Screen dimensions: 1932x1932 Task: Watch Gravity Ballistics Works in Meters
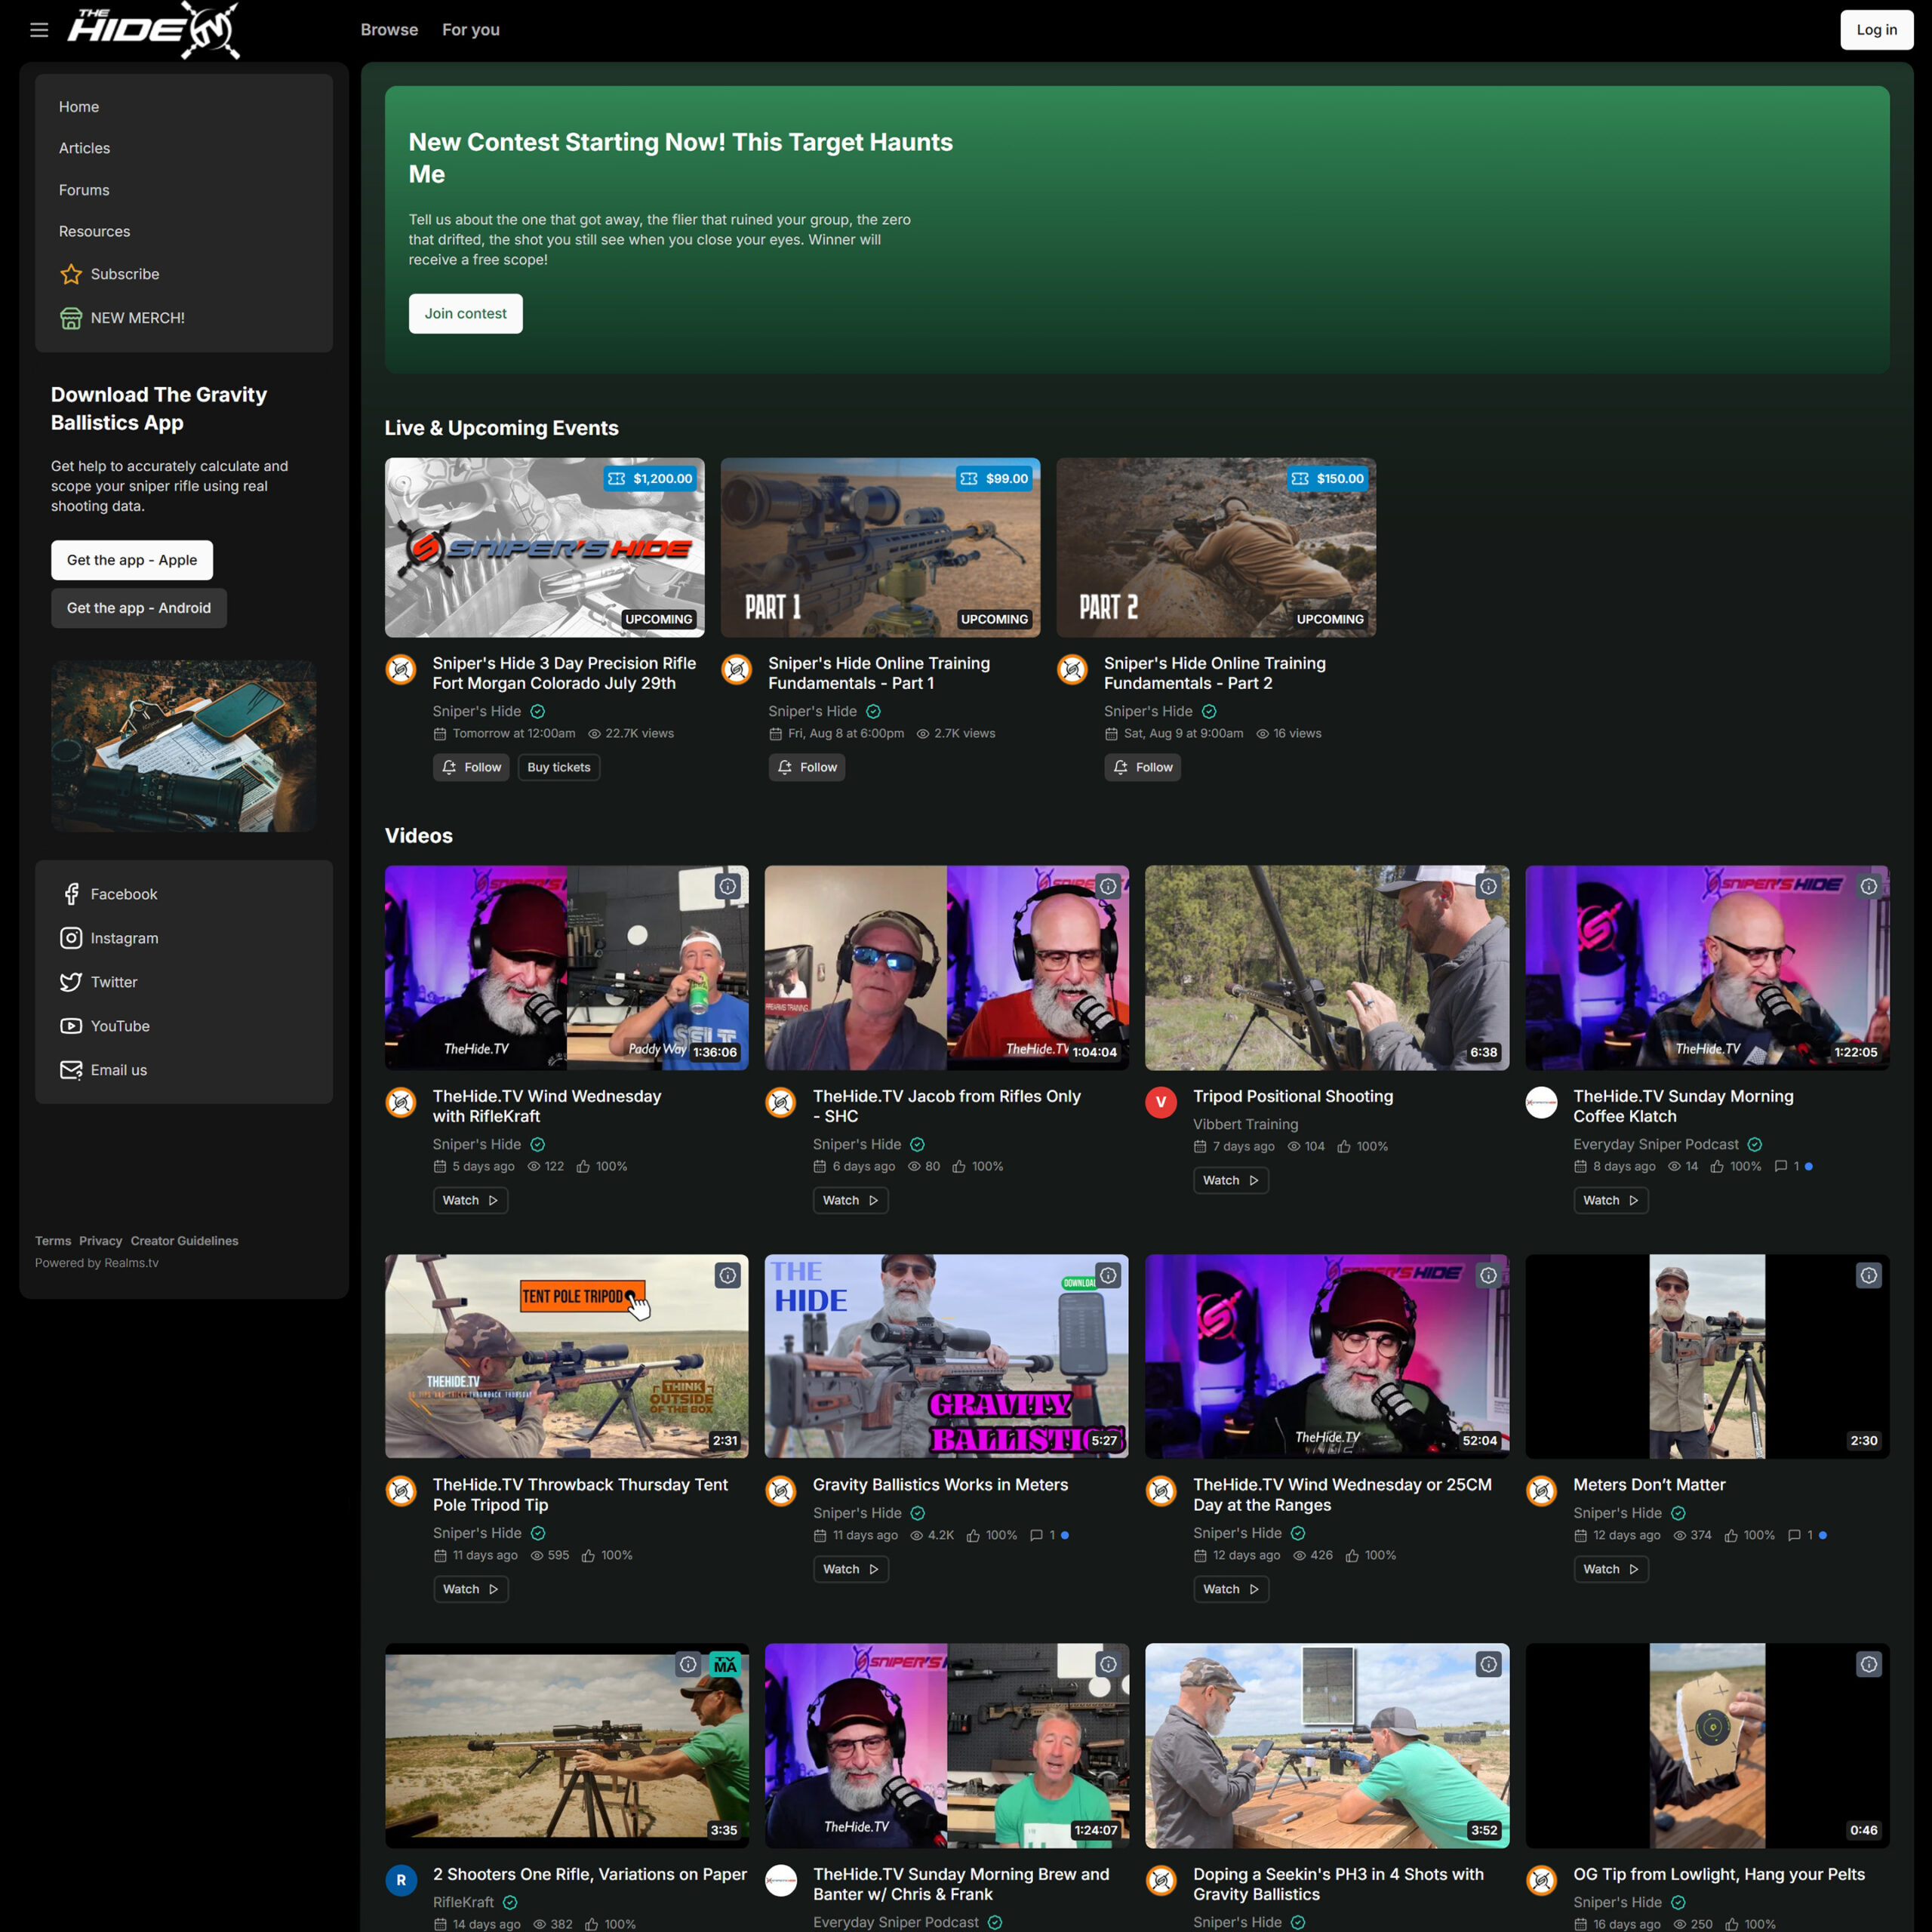coord(850,1569)
